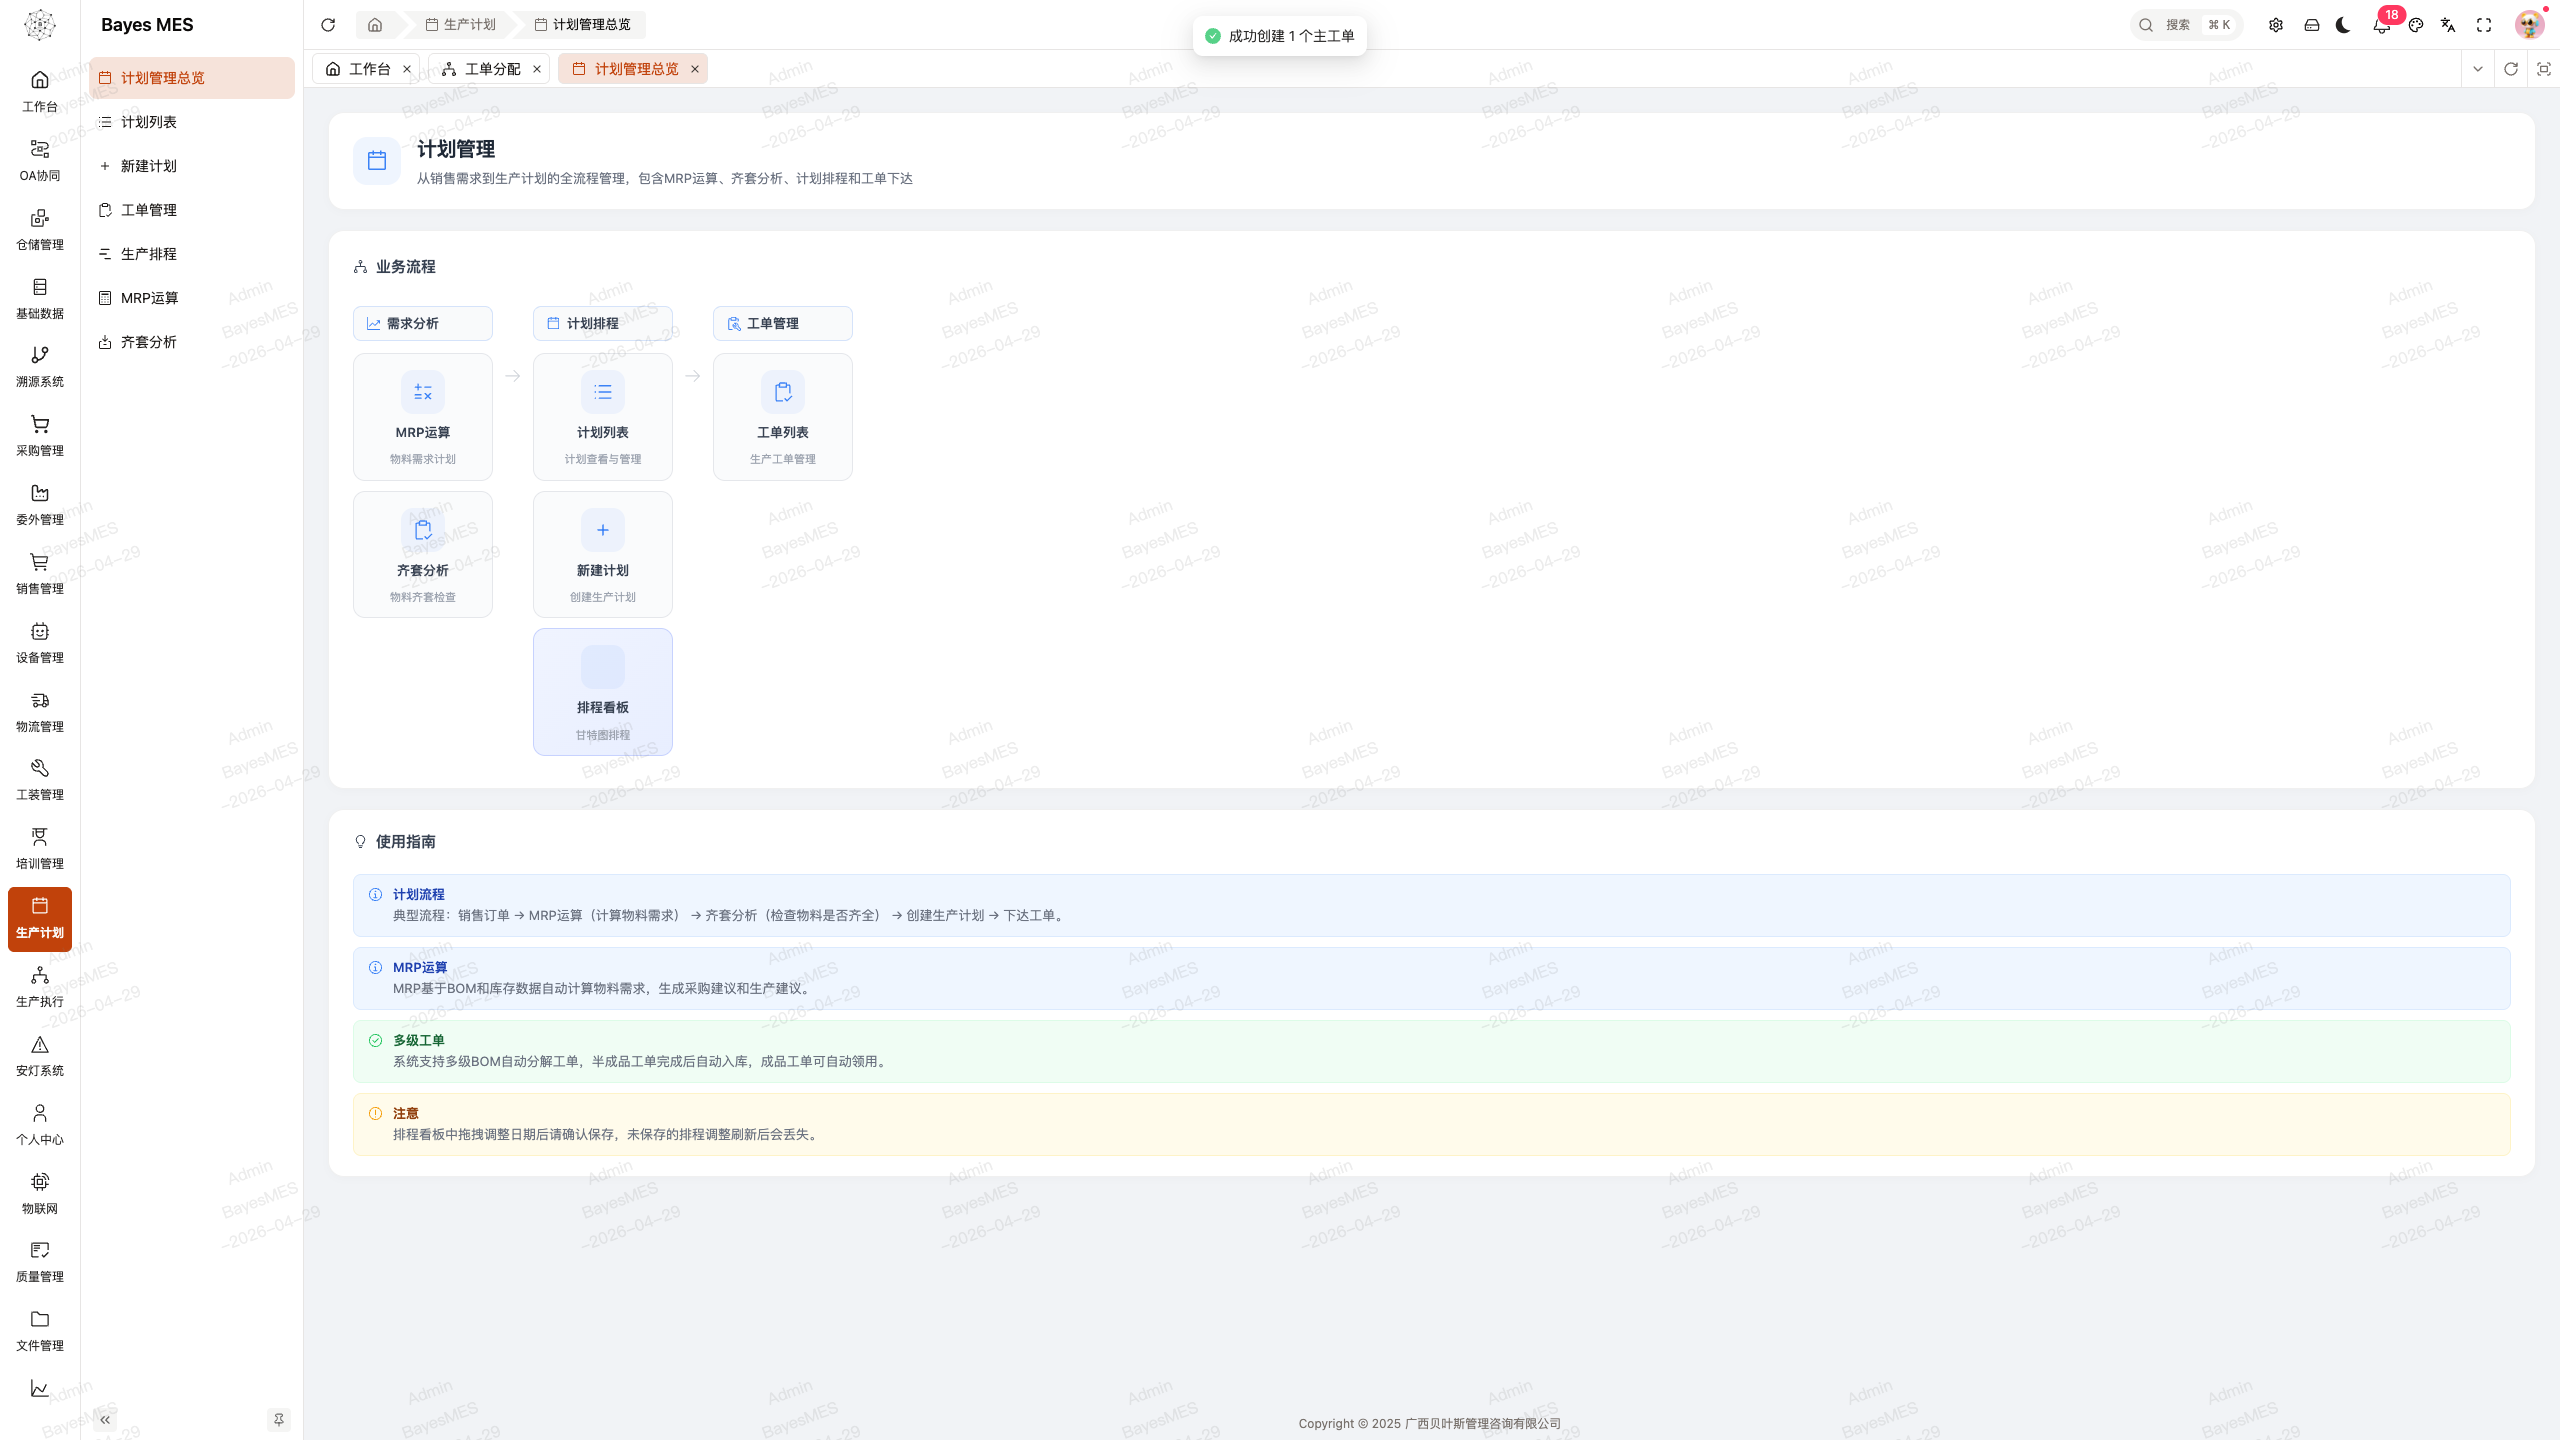2560x1440 pixels.
Task: Open 生产执行 module
Action: coord(40,986)
